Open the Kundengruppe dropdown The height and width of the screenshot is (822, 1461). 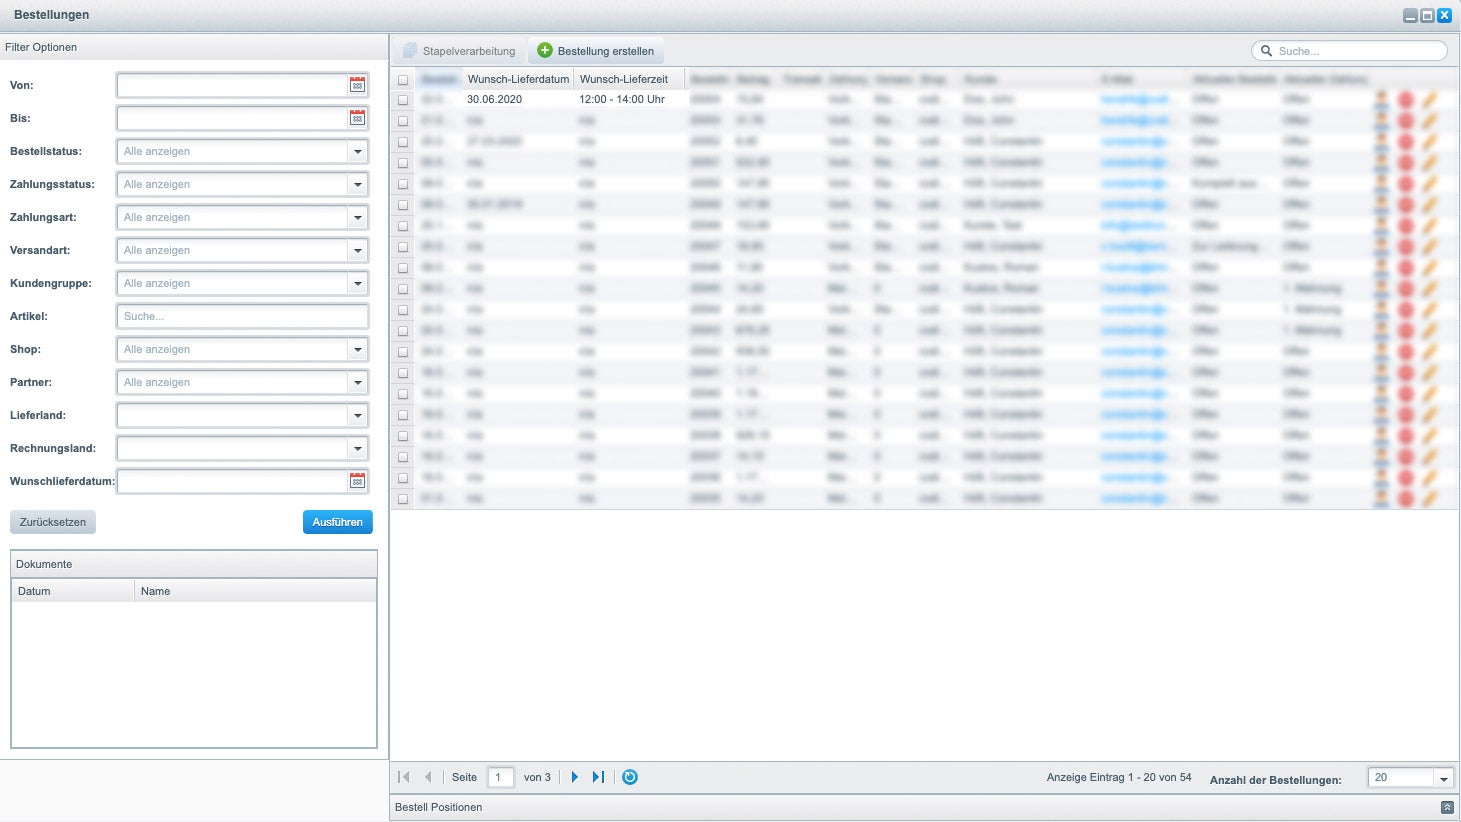pyautogui.click(x=357, y=283)
